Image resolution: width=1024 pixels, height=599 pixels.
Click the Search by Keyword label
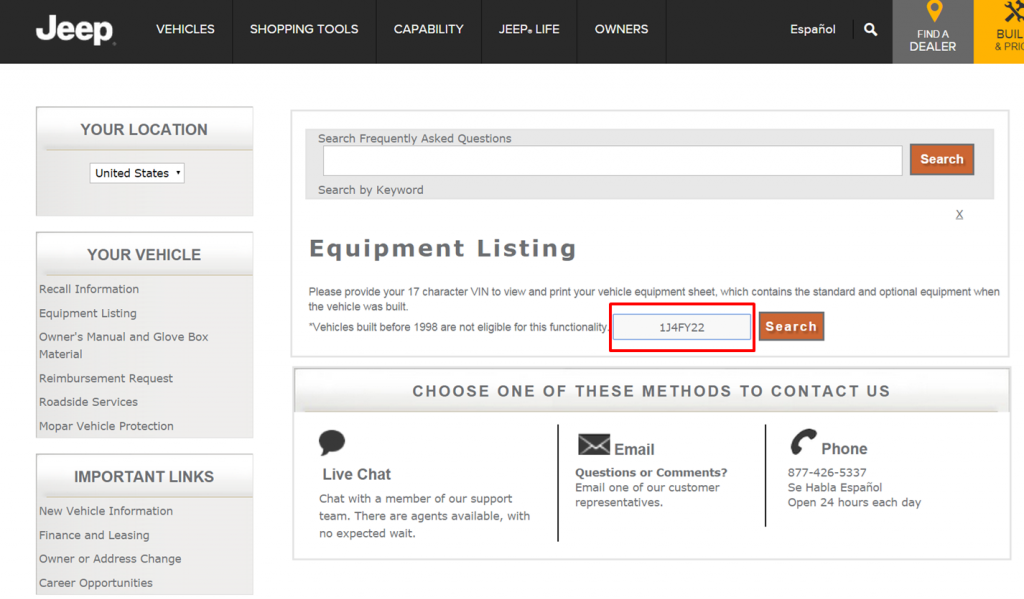(x=370, y=190)
